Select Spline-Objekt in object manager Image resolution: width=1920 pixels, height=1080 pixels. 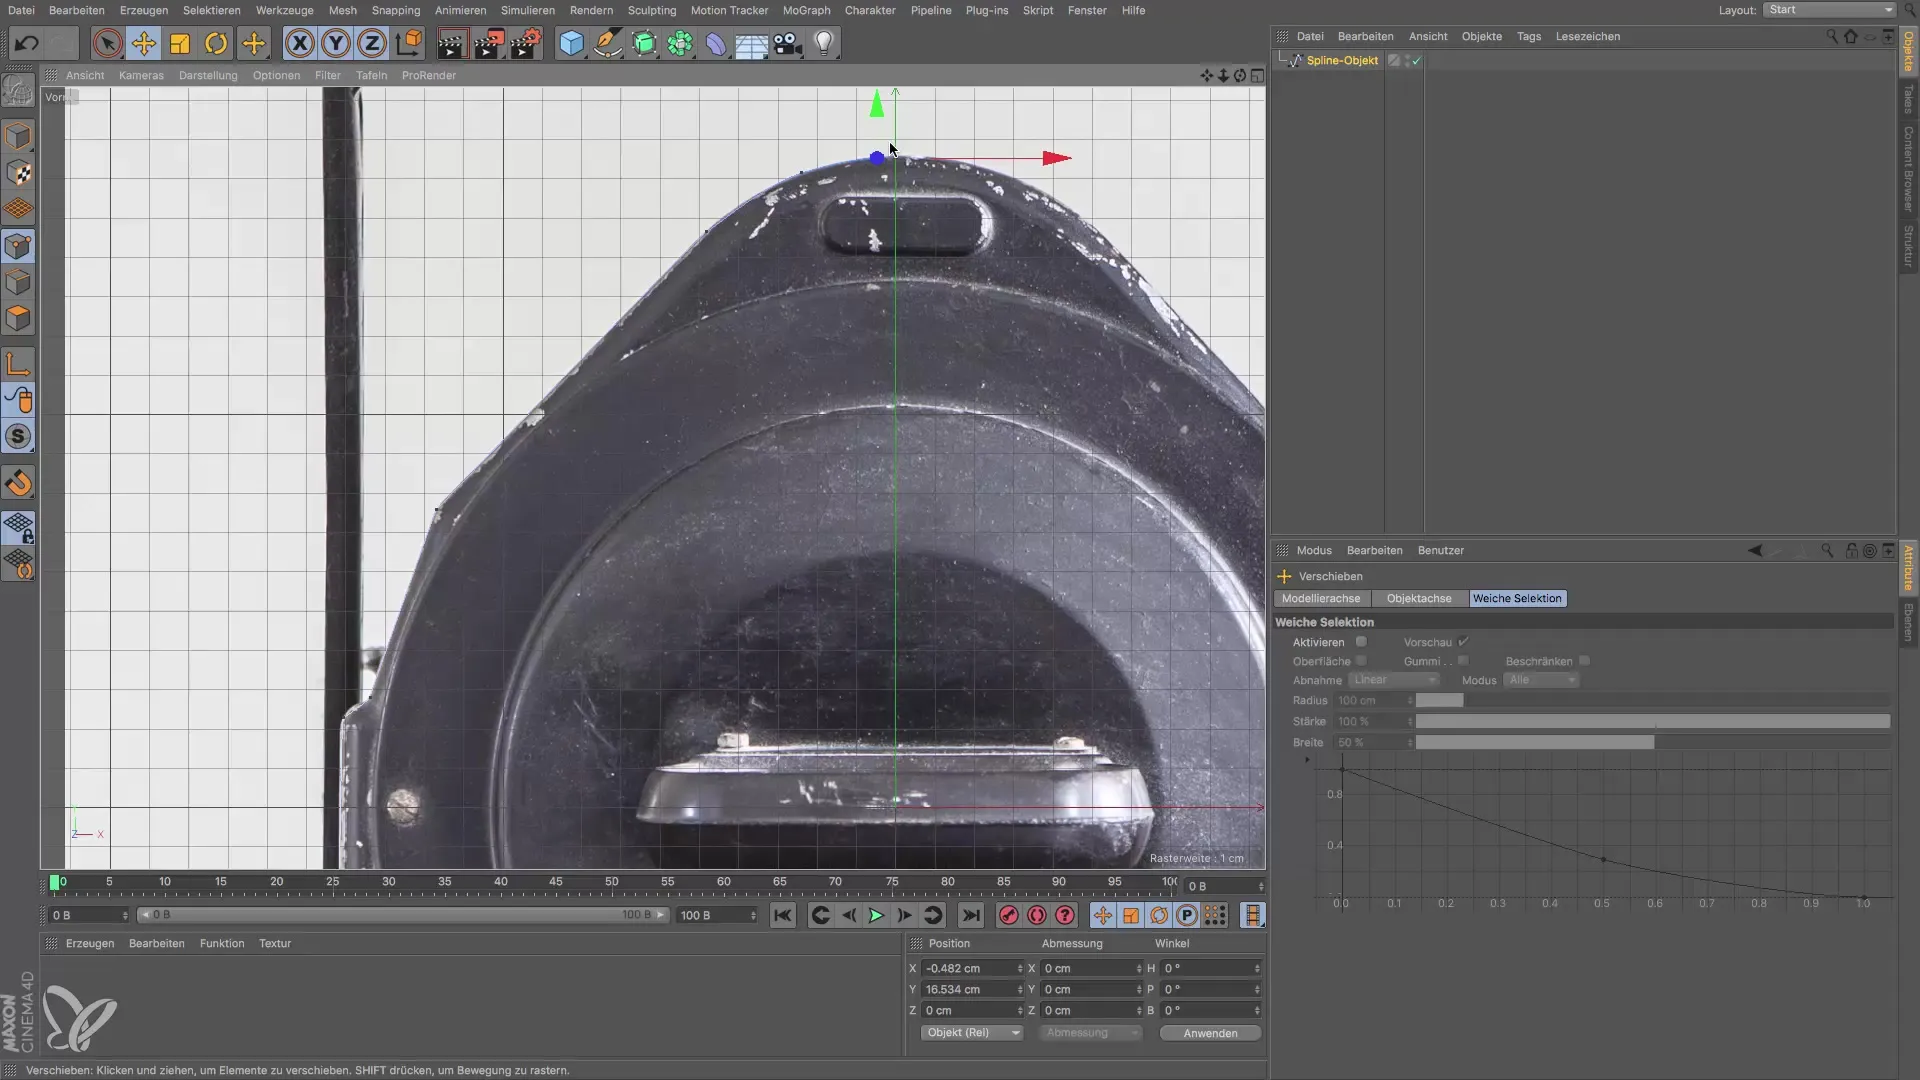point(1342,61)
